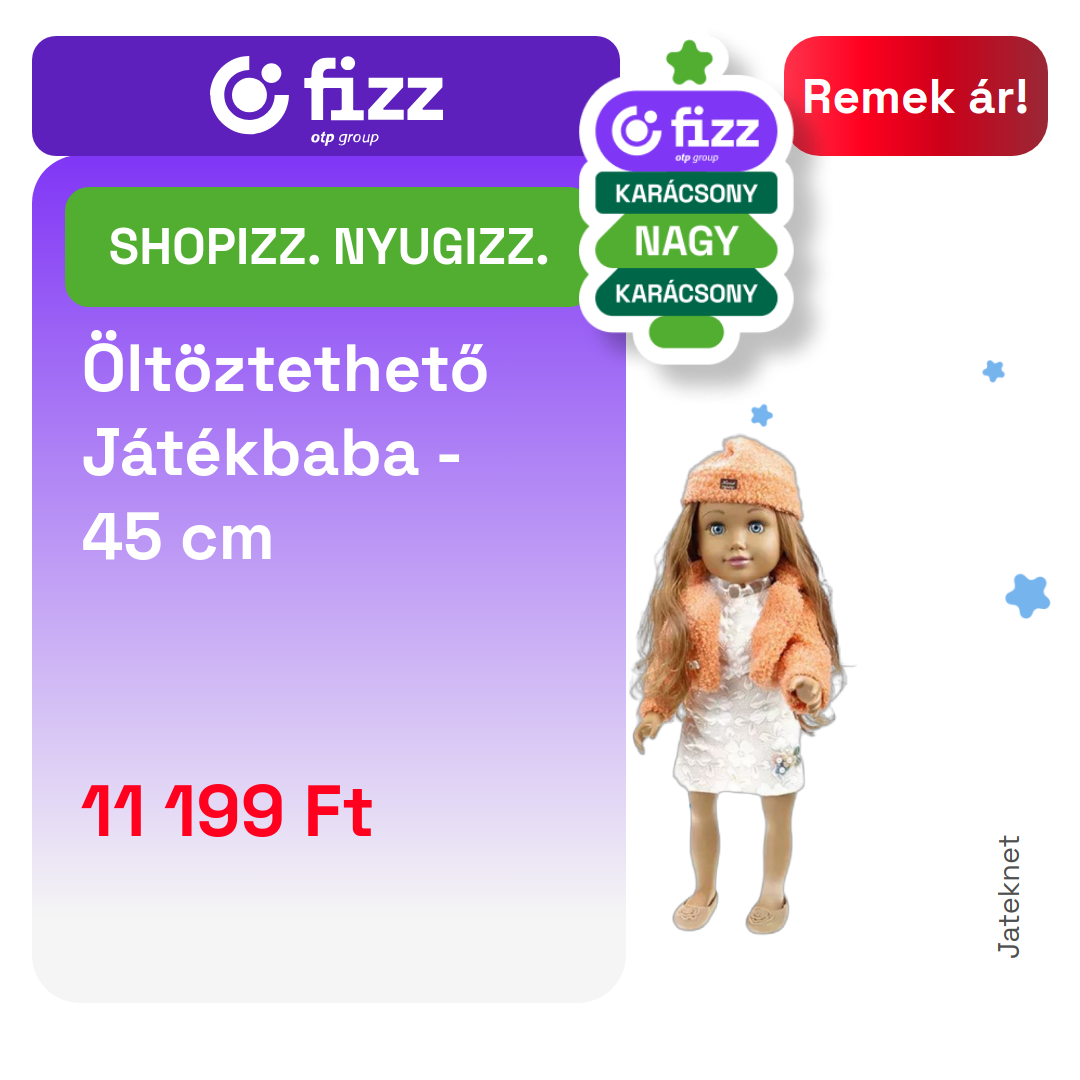Click the green star atop the tree

(689, 63)
